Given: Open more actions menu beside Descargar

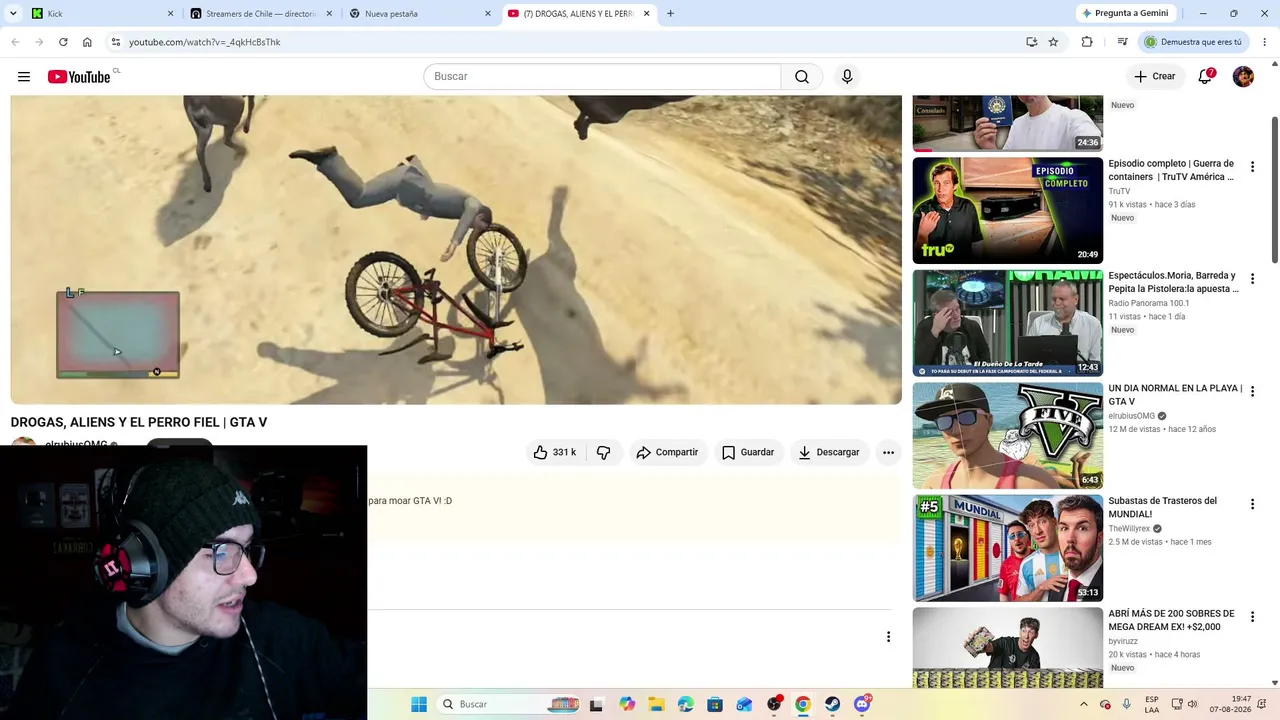Looking at the screenshot, I should pyautogui.click(x=888, y=452).
